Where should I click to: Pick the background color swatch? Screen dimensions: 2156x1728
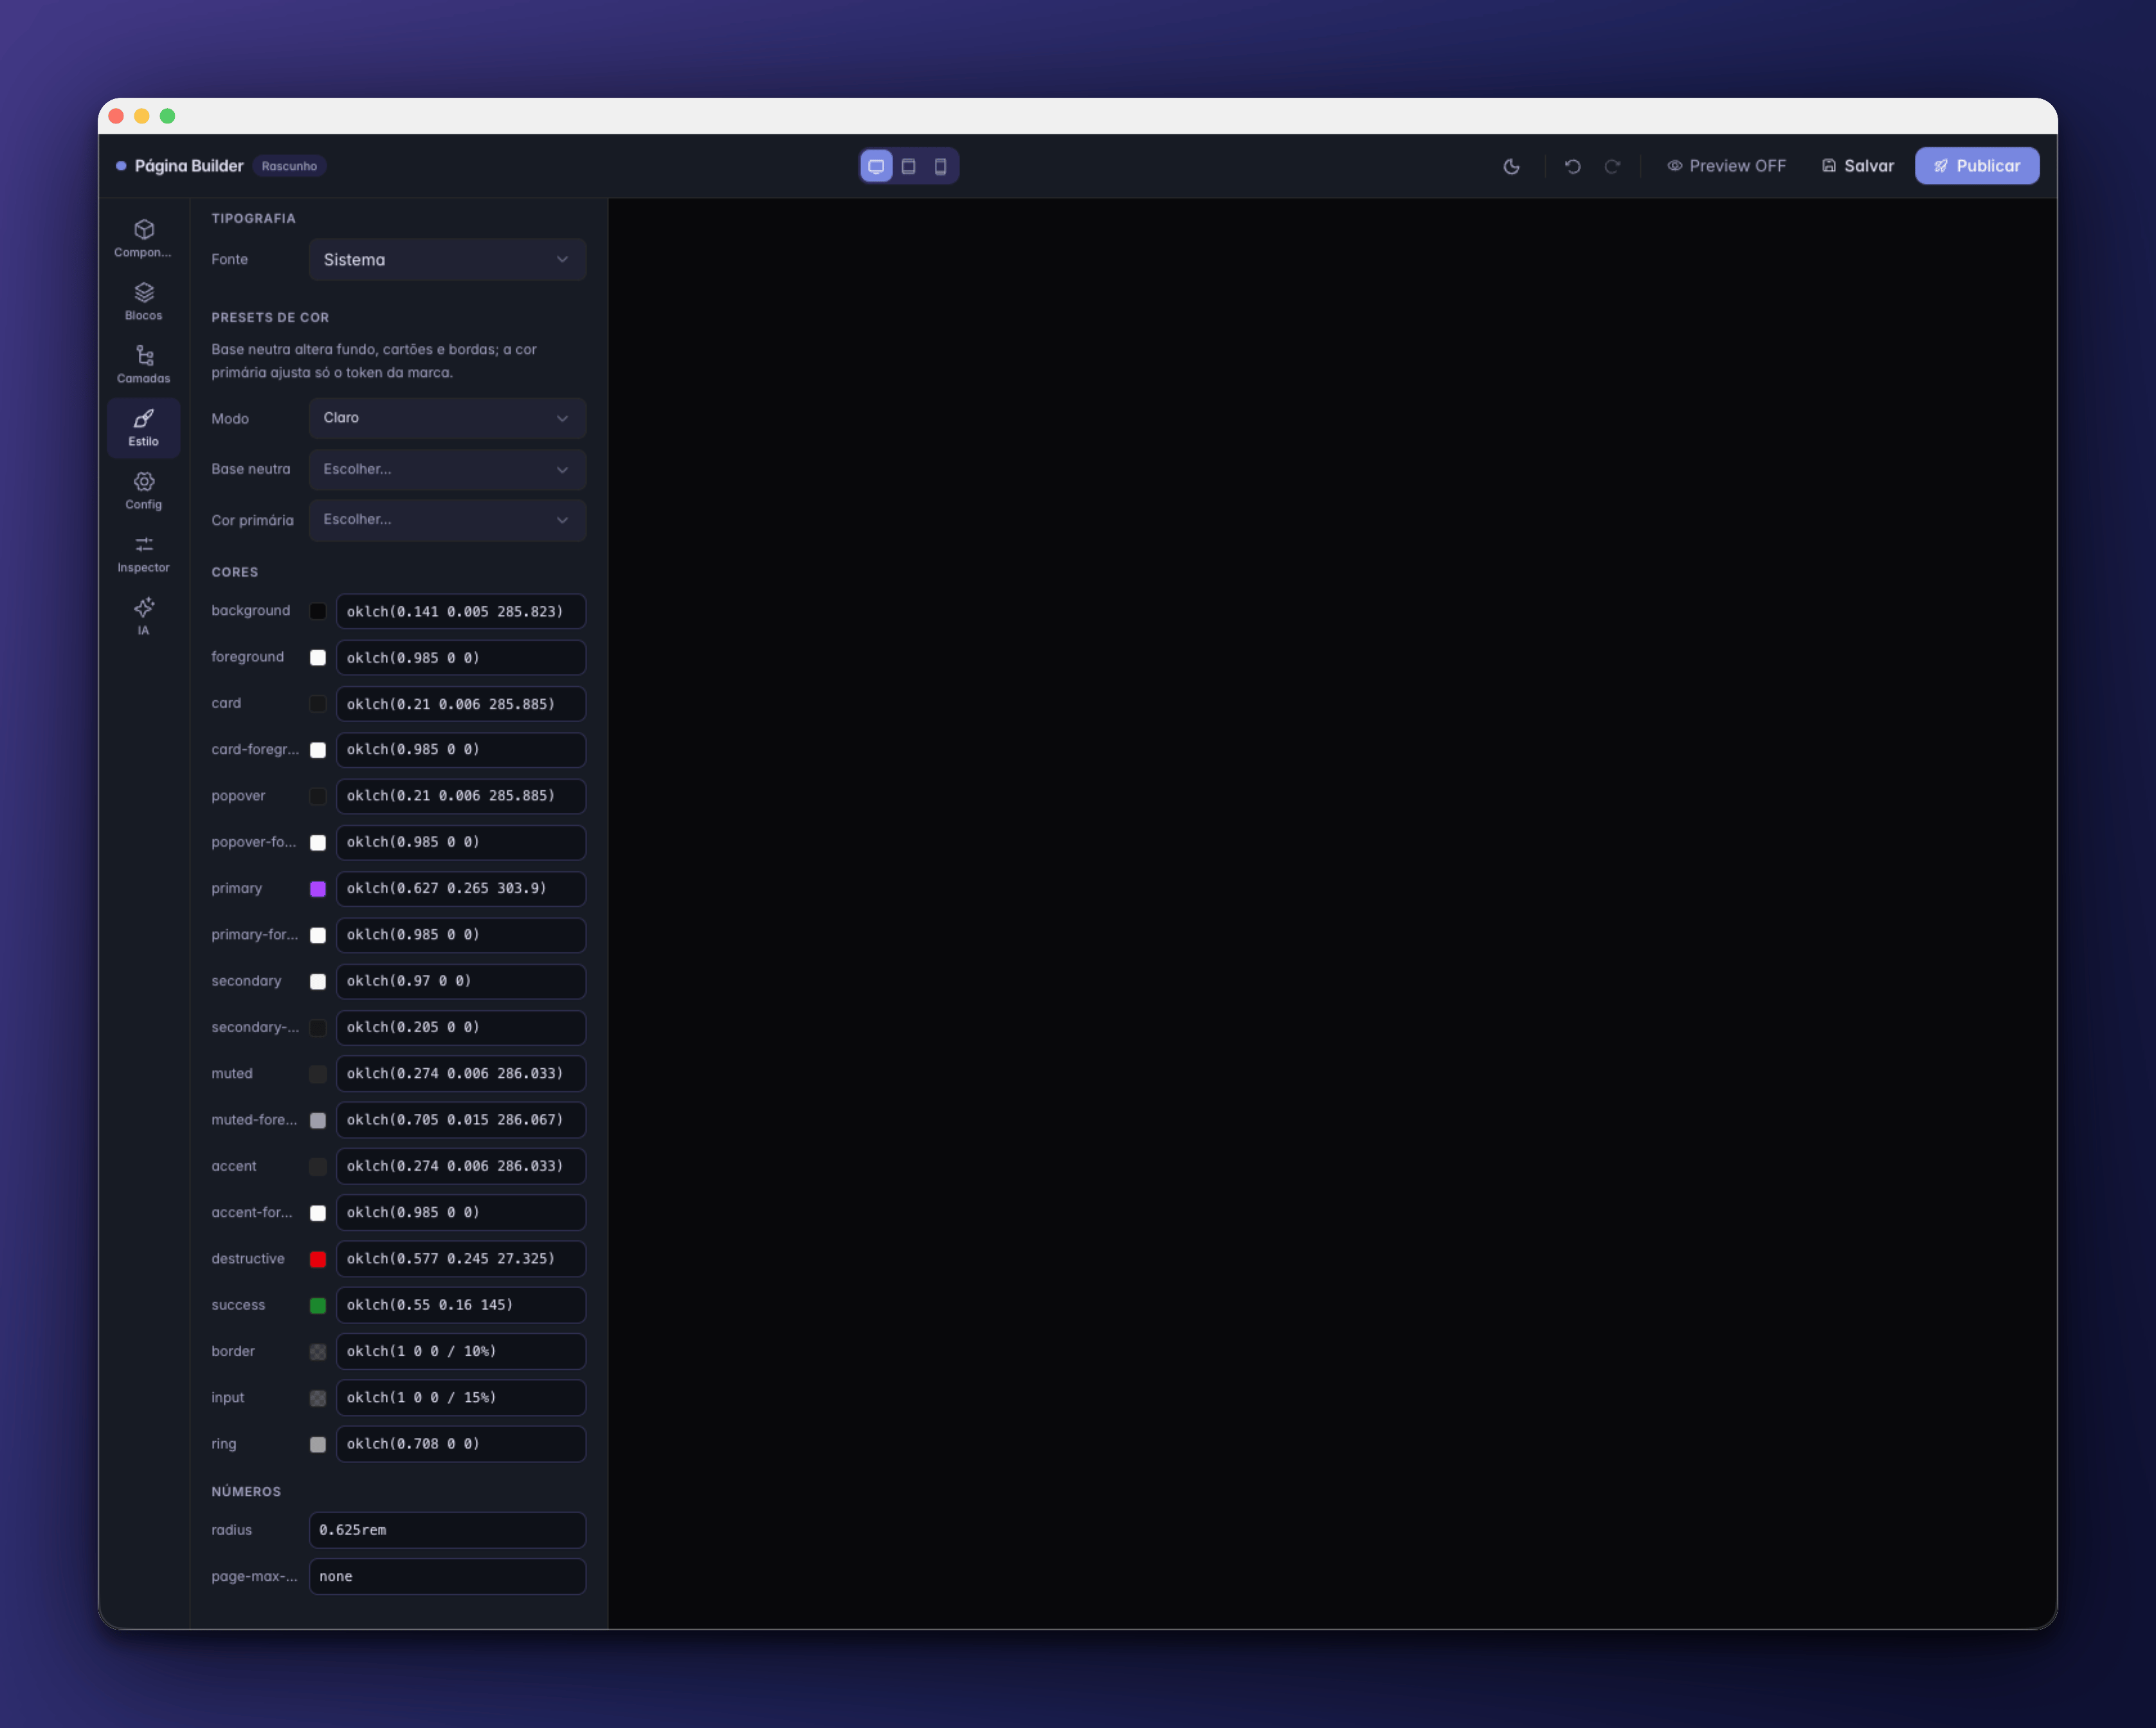(318, 611)
